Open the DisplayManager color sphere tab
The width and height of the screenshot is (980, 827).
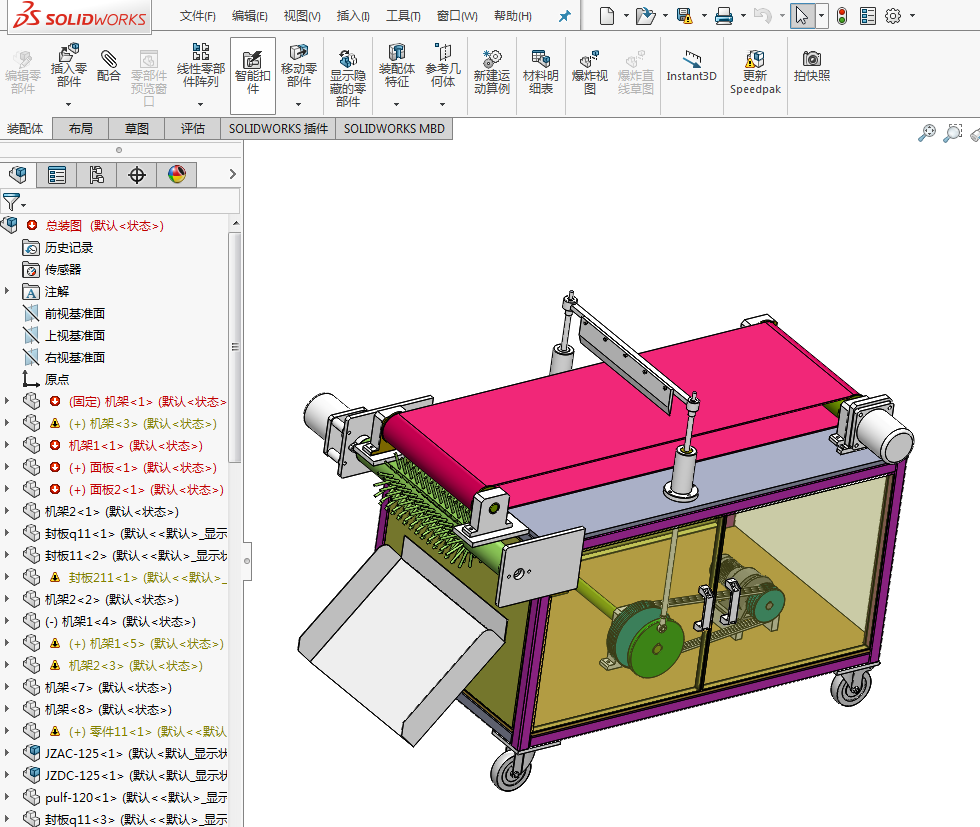(177, 175)
